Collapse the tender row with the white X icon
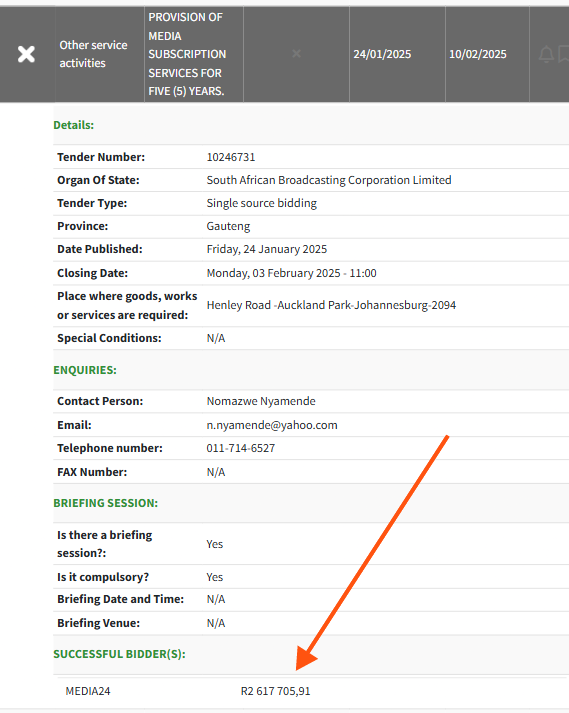The width and height of the screenshot is (569, 713). click(26, 54)
